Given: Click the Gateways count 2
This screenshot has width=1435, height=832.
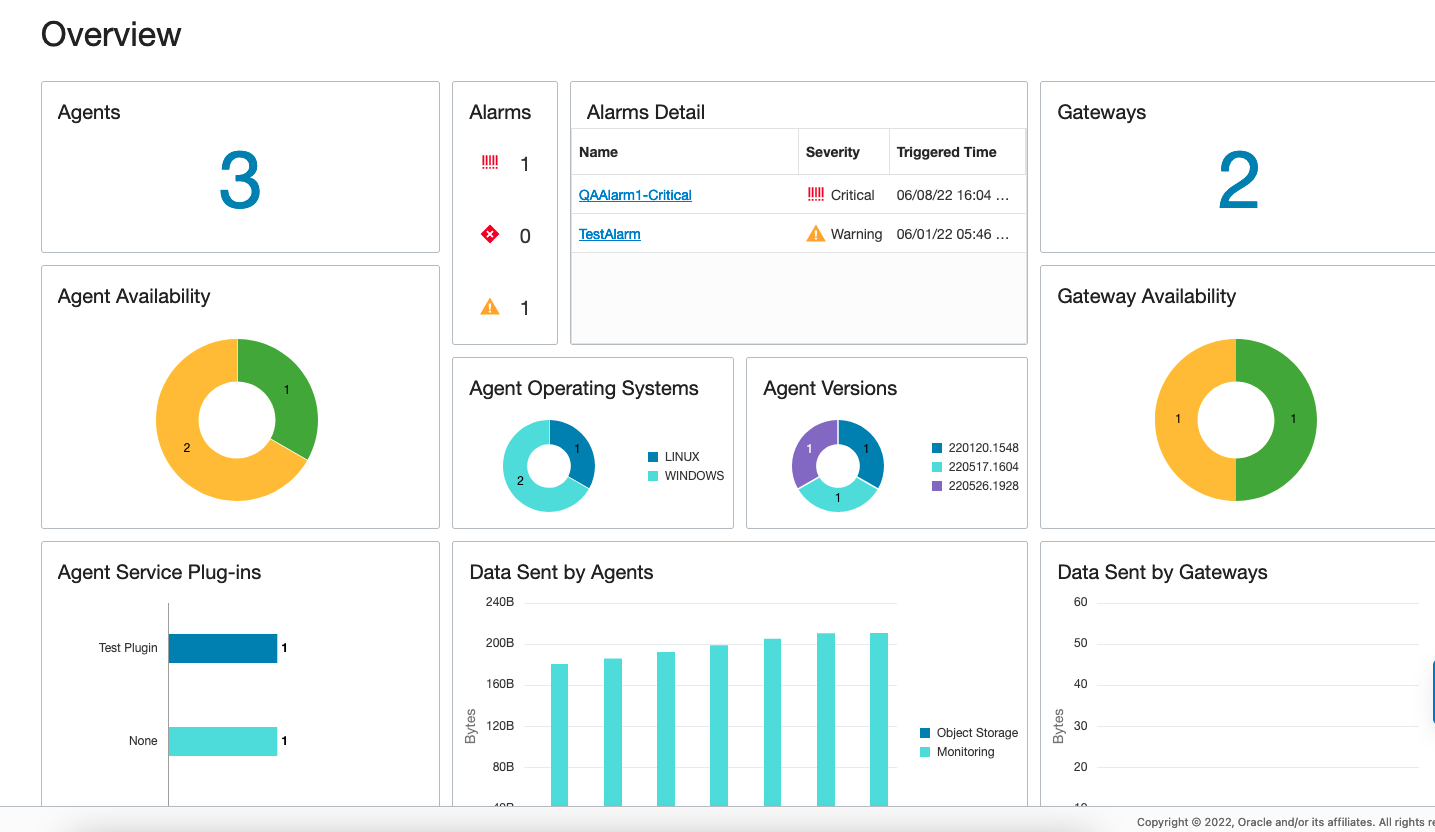Looking at the screenshot, I should 1238,181.
